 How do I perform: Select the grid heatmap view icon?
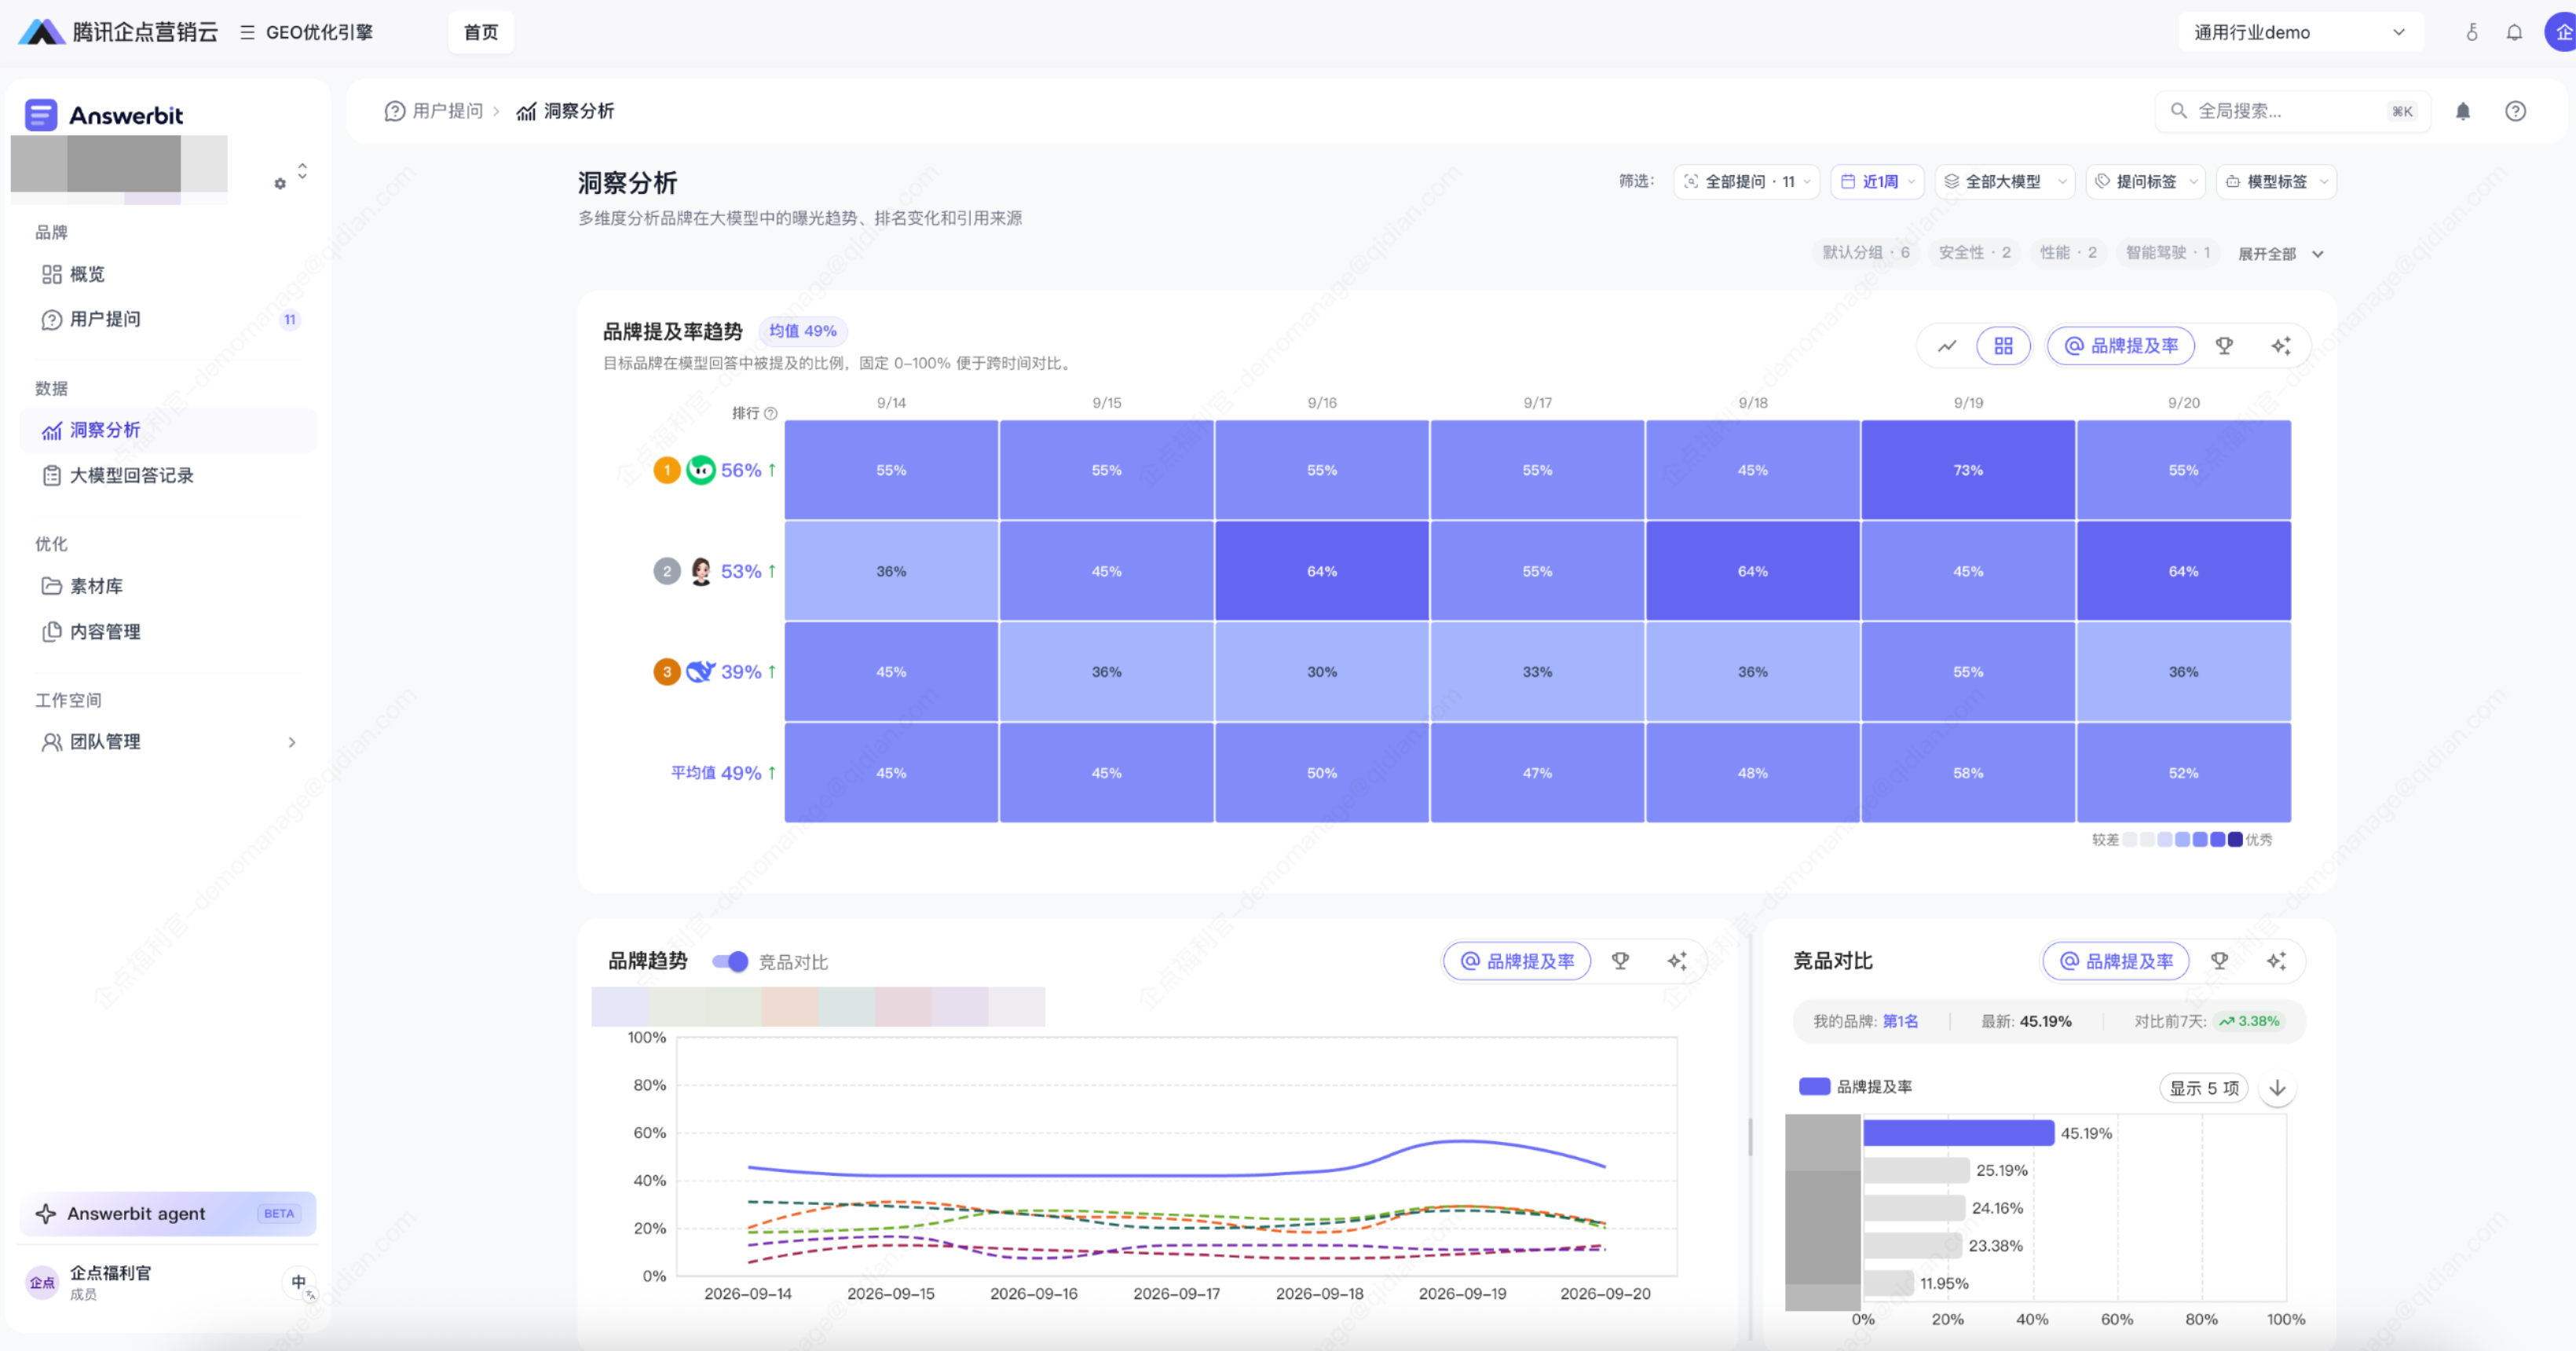pyautogui.click(x=2003, y=346)
